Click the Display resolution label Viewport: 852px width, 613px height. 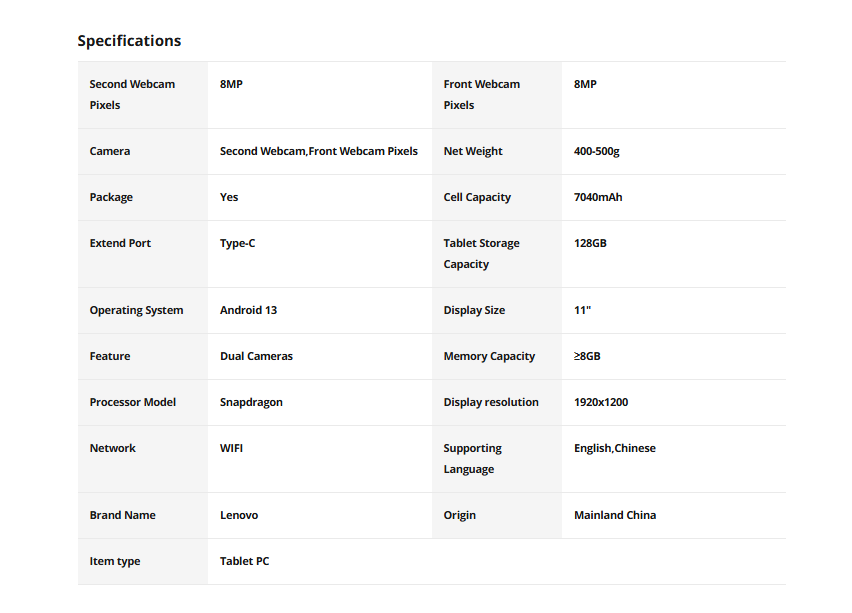click(x=491, y=402)
